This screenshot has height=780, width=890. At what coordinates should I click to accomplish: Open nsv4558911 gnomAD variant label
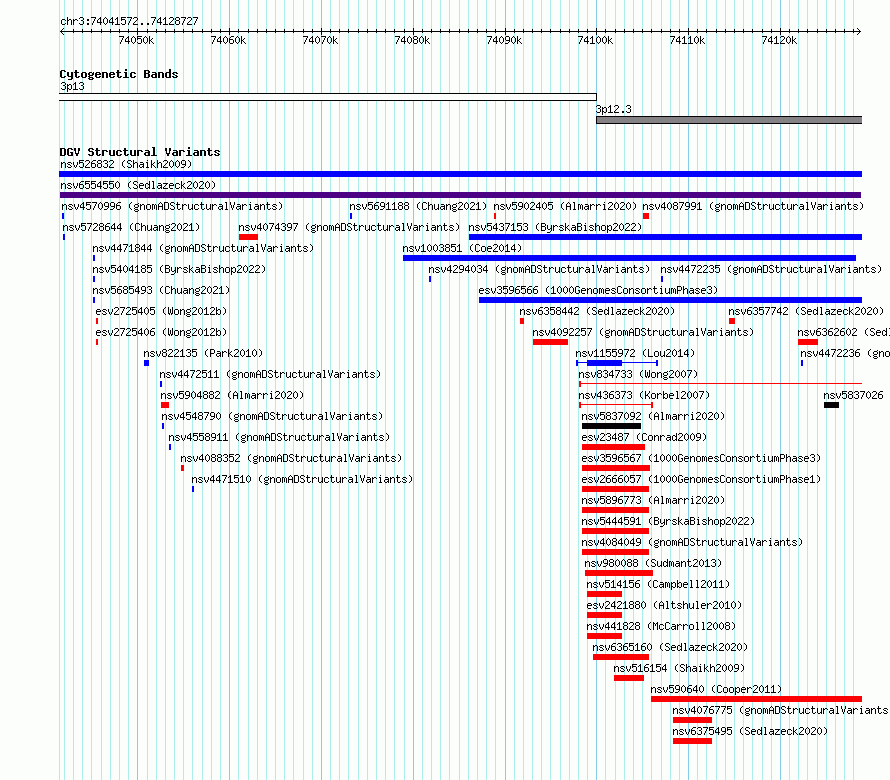pyautogui.click(x=279, y=437)
